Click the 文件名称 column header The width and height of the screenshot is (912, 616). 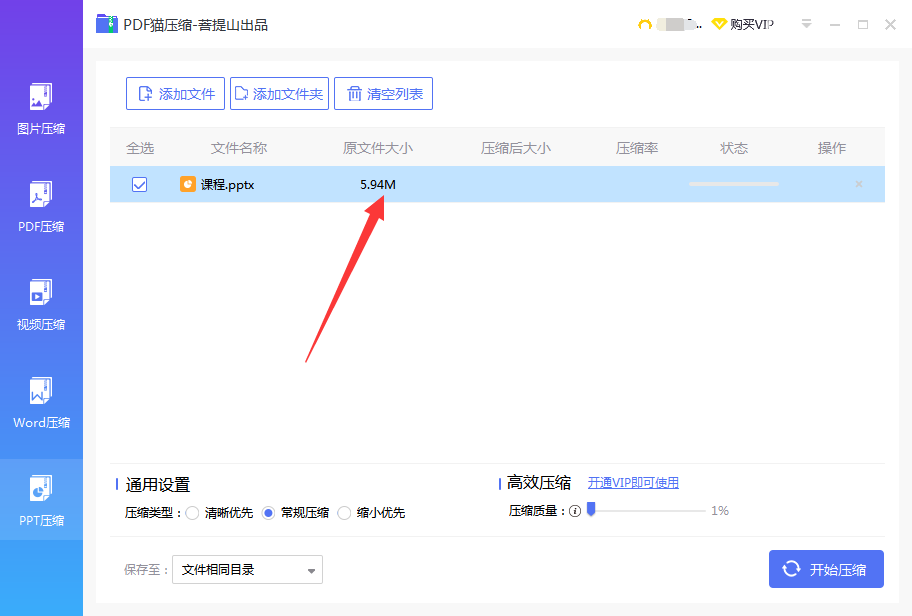pyautogui.click(x=238, y=148)
